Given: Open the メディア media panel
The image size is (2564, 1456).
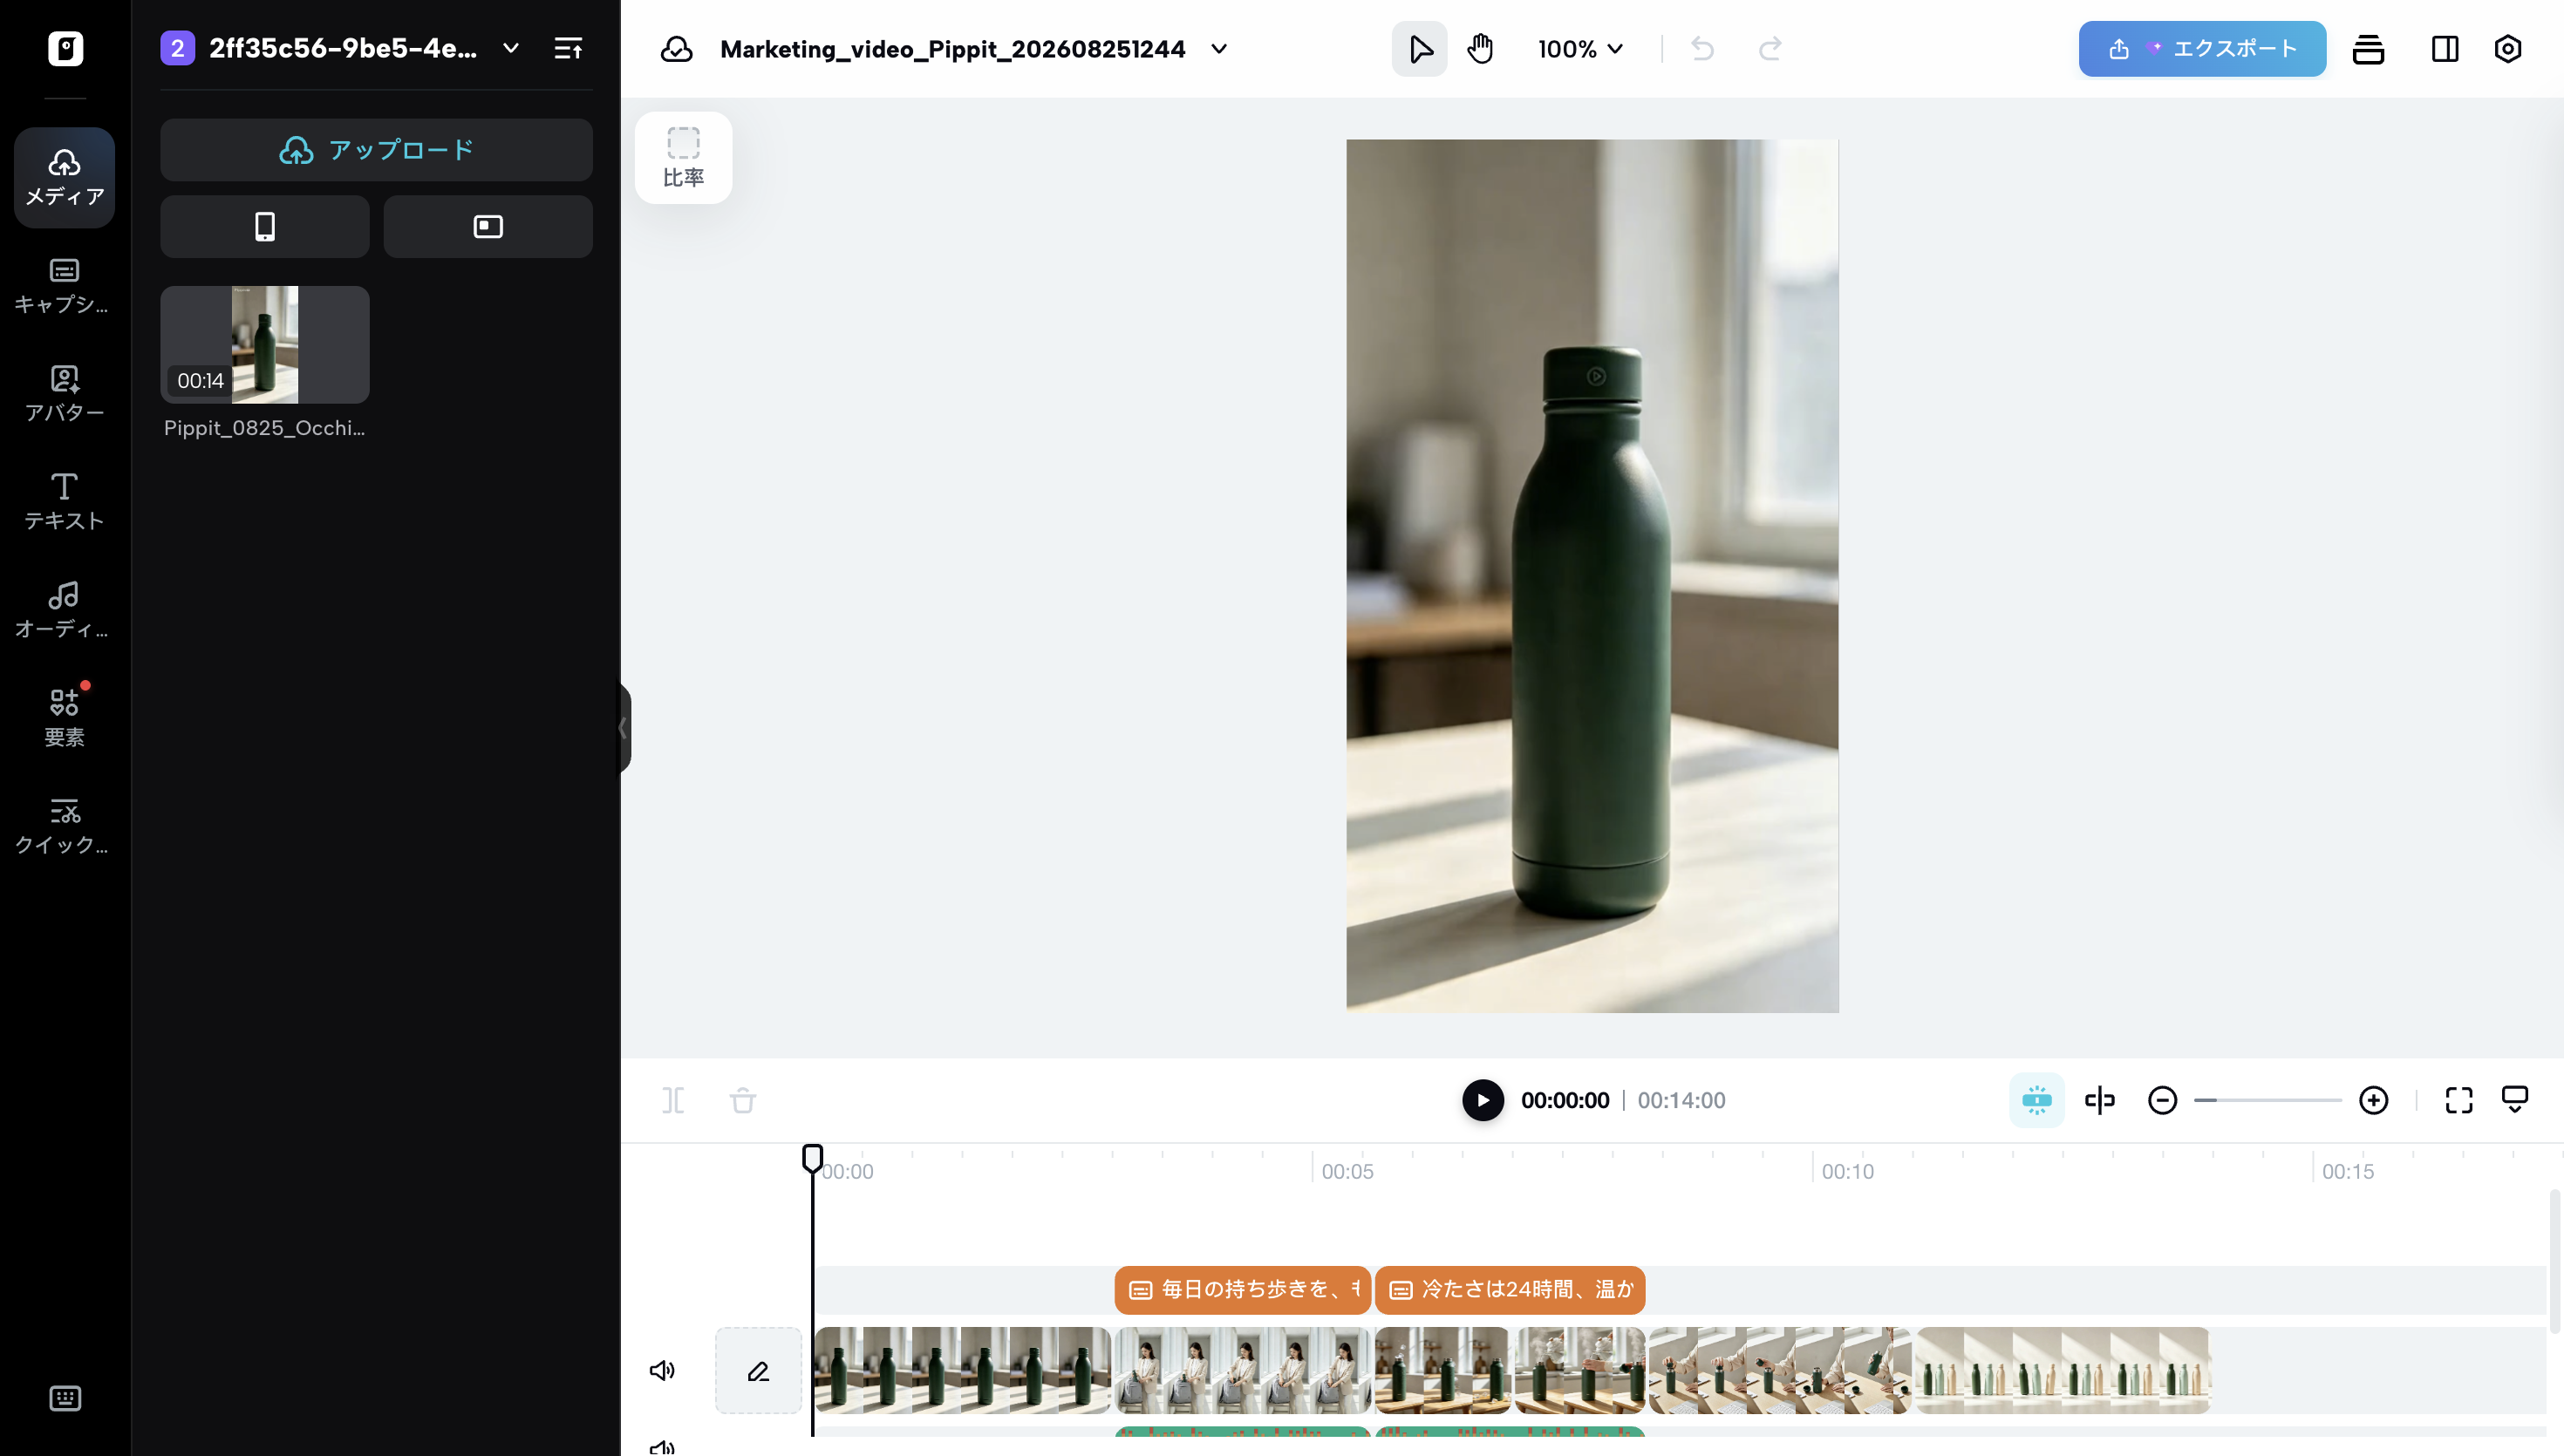Looking at the screenshot, I should (x=65, y=177).
